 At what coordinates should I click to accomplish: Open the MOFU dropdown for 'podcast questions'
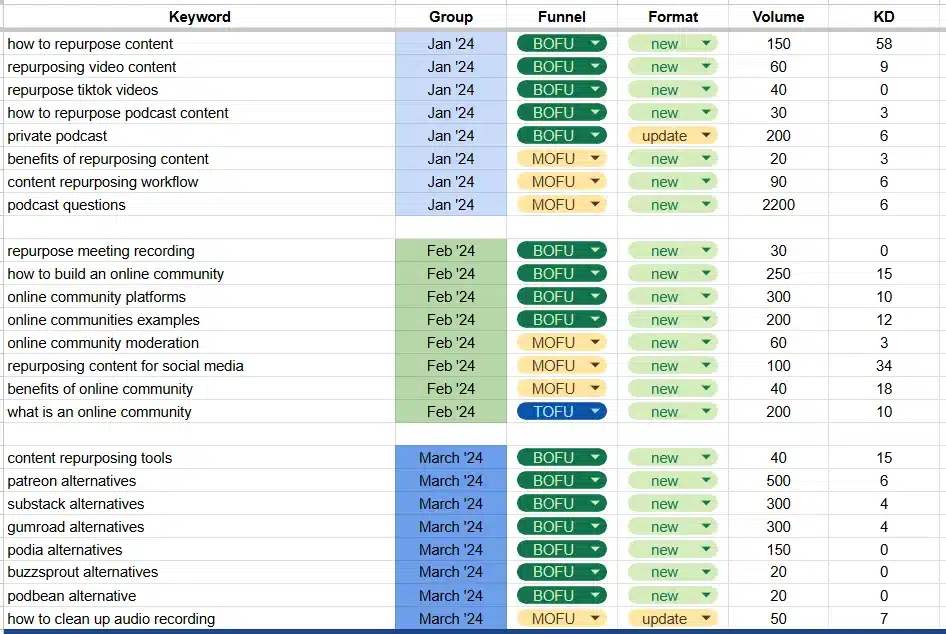[x=561, y=204]
